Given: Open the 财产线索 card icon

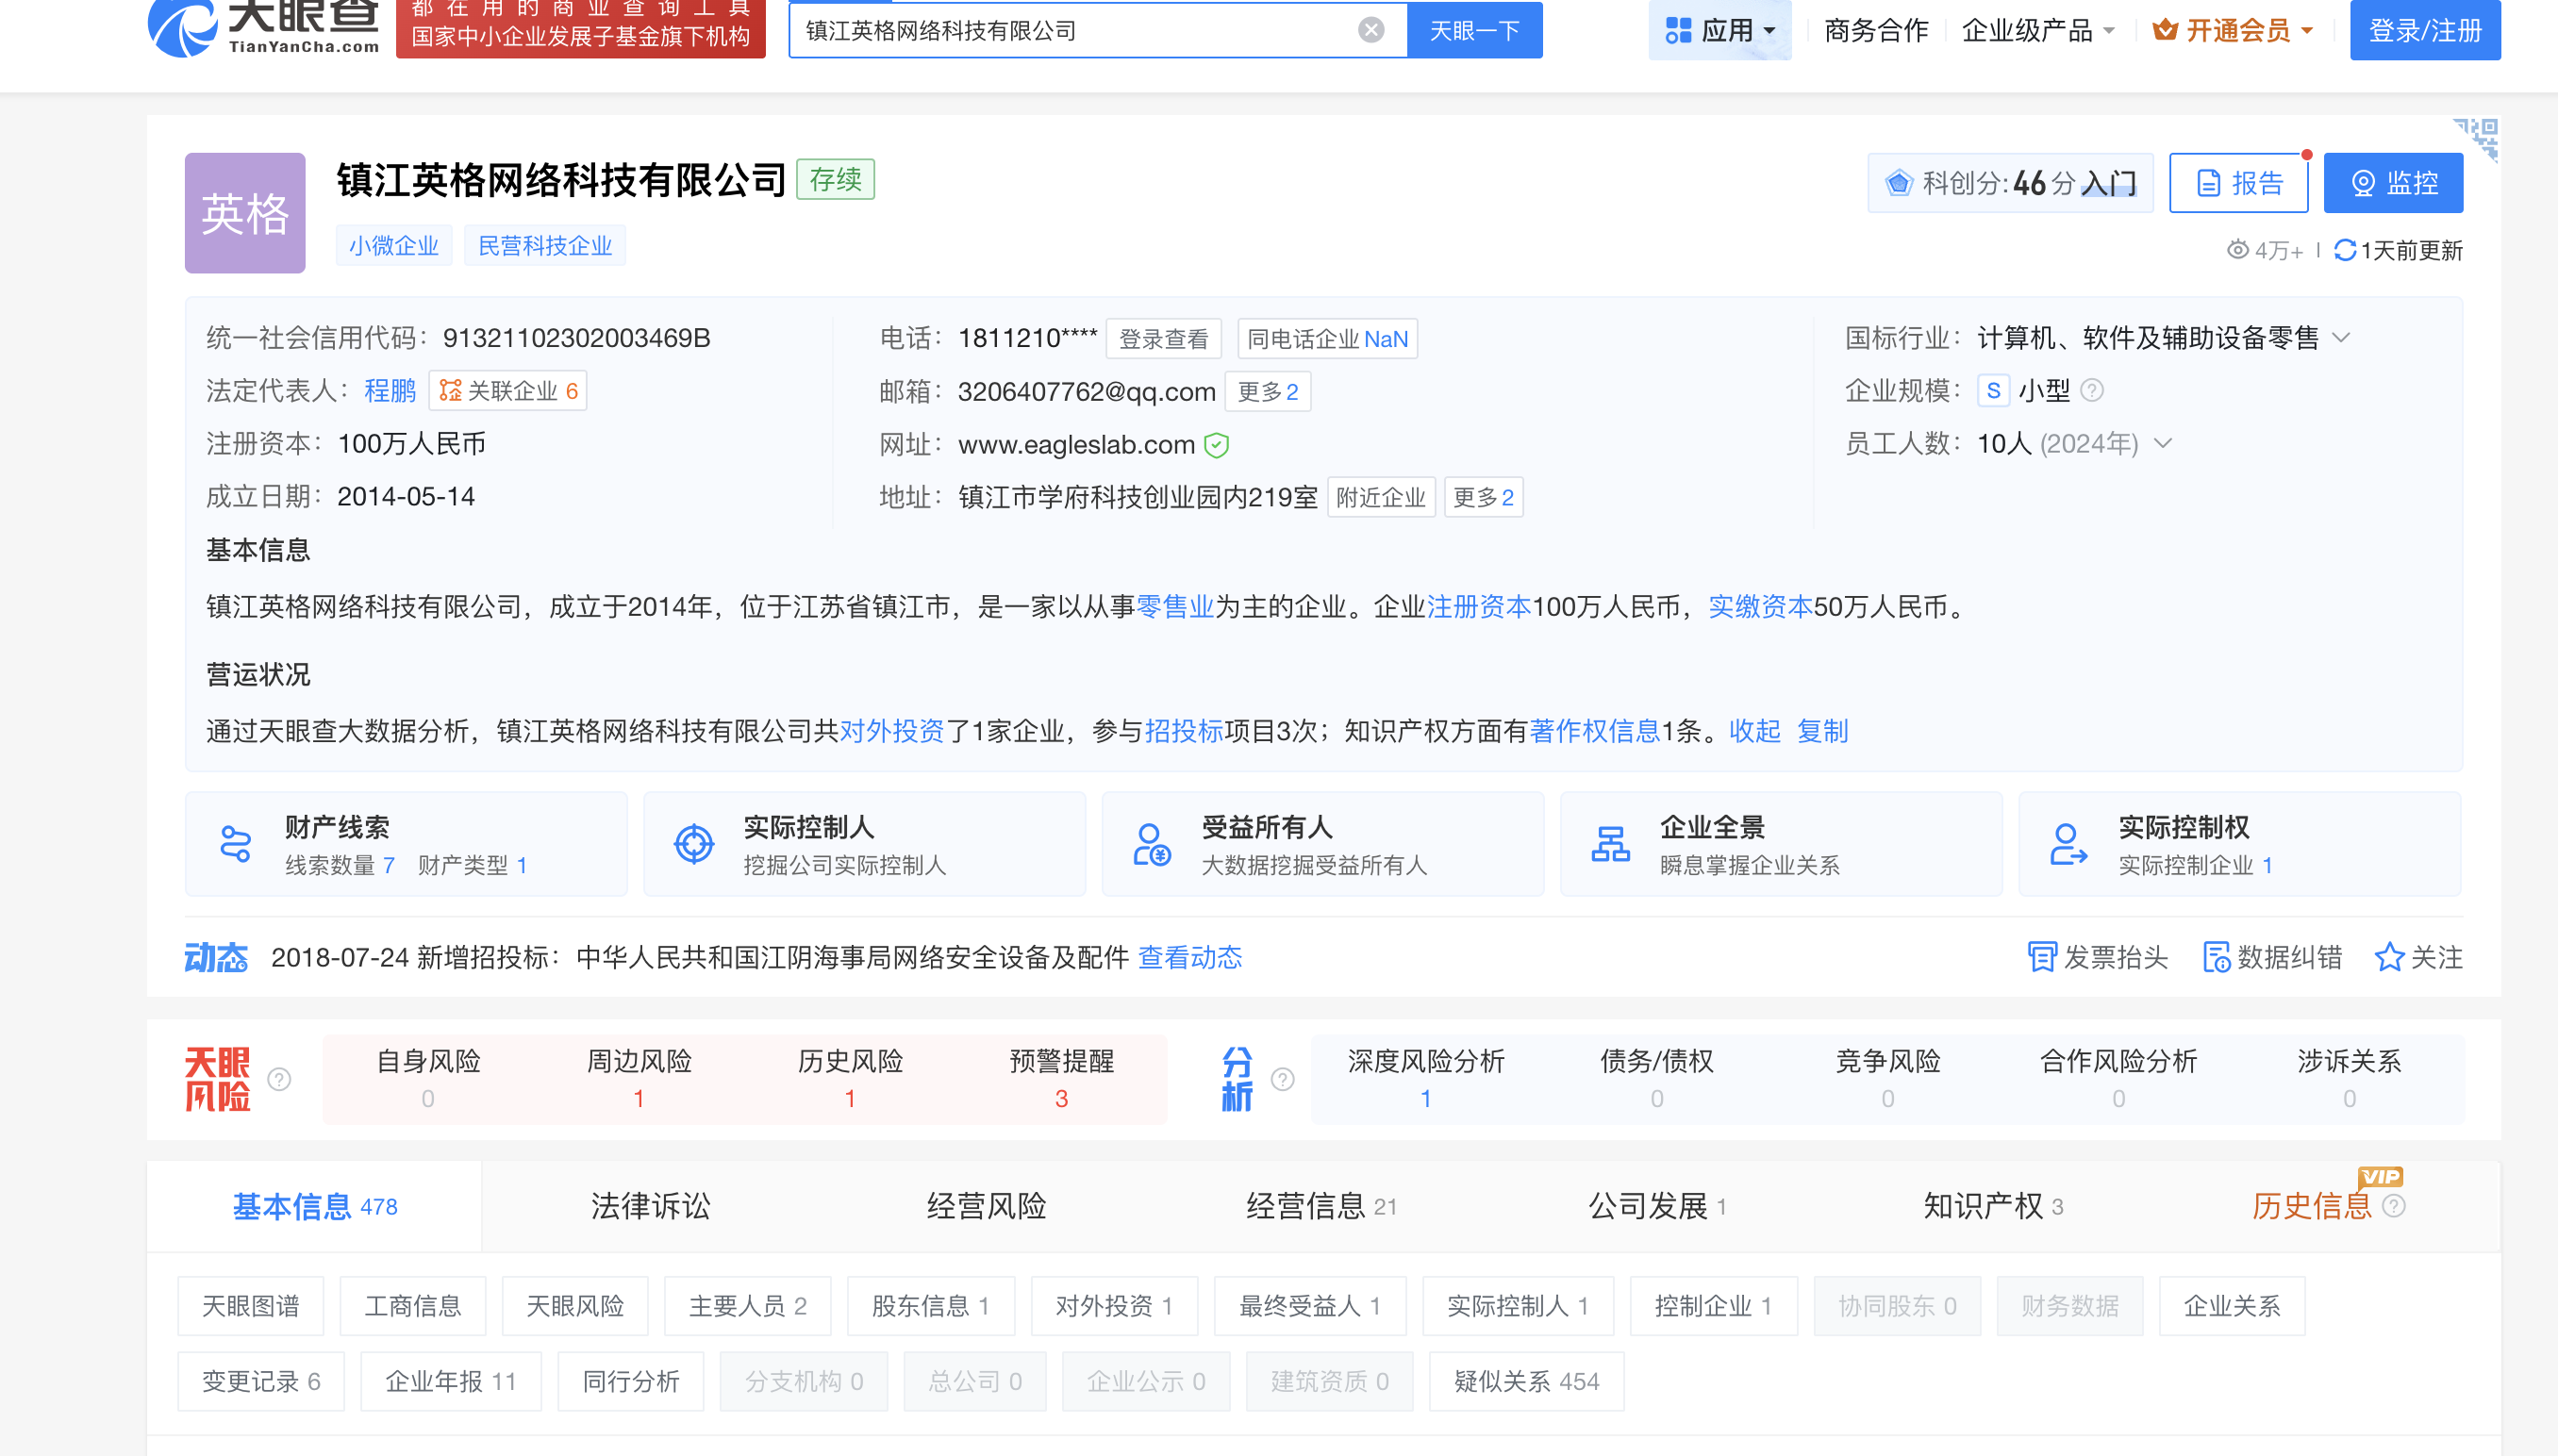Looking at the screenshot, I should 236,844.
